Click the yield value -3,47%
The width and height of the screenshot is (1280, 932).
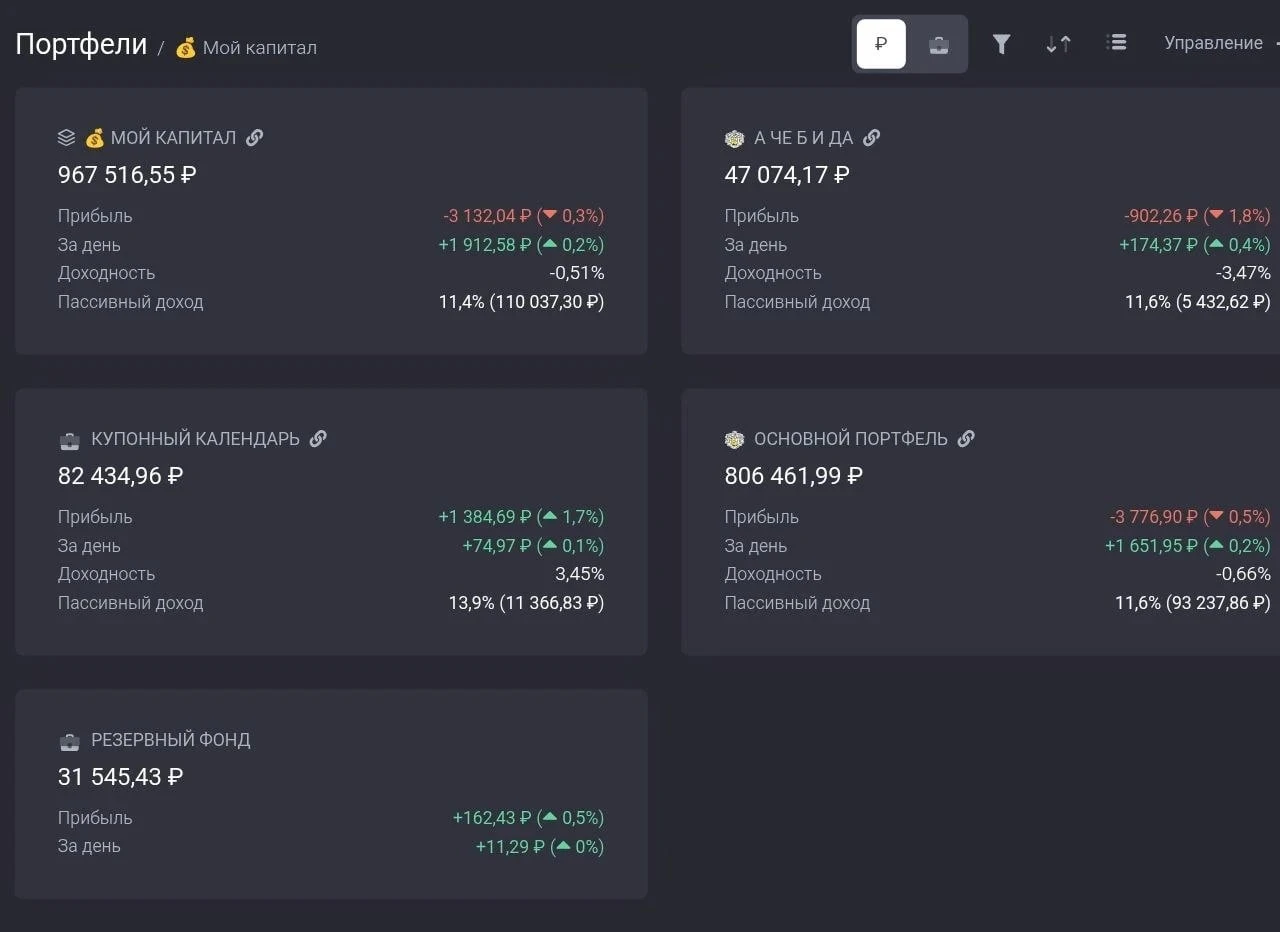(1243, 273)
